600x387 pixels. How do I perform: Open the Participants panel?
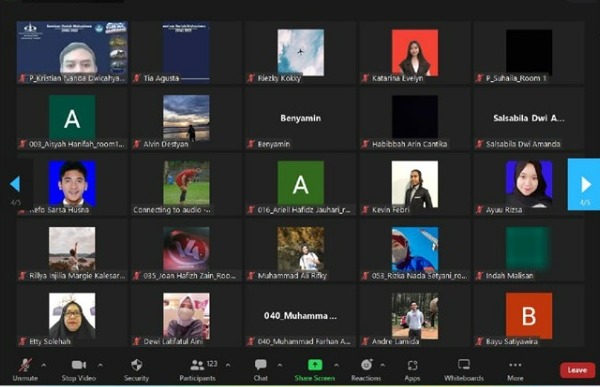pos(199,370)
